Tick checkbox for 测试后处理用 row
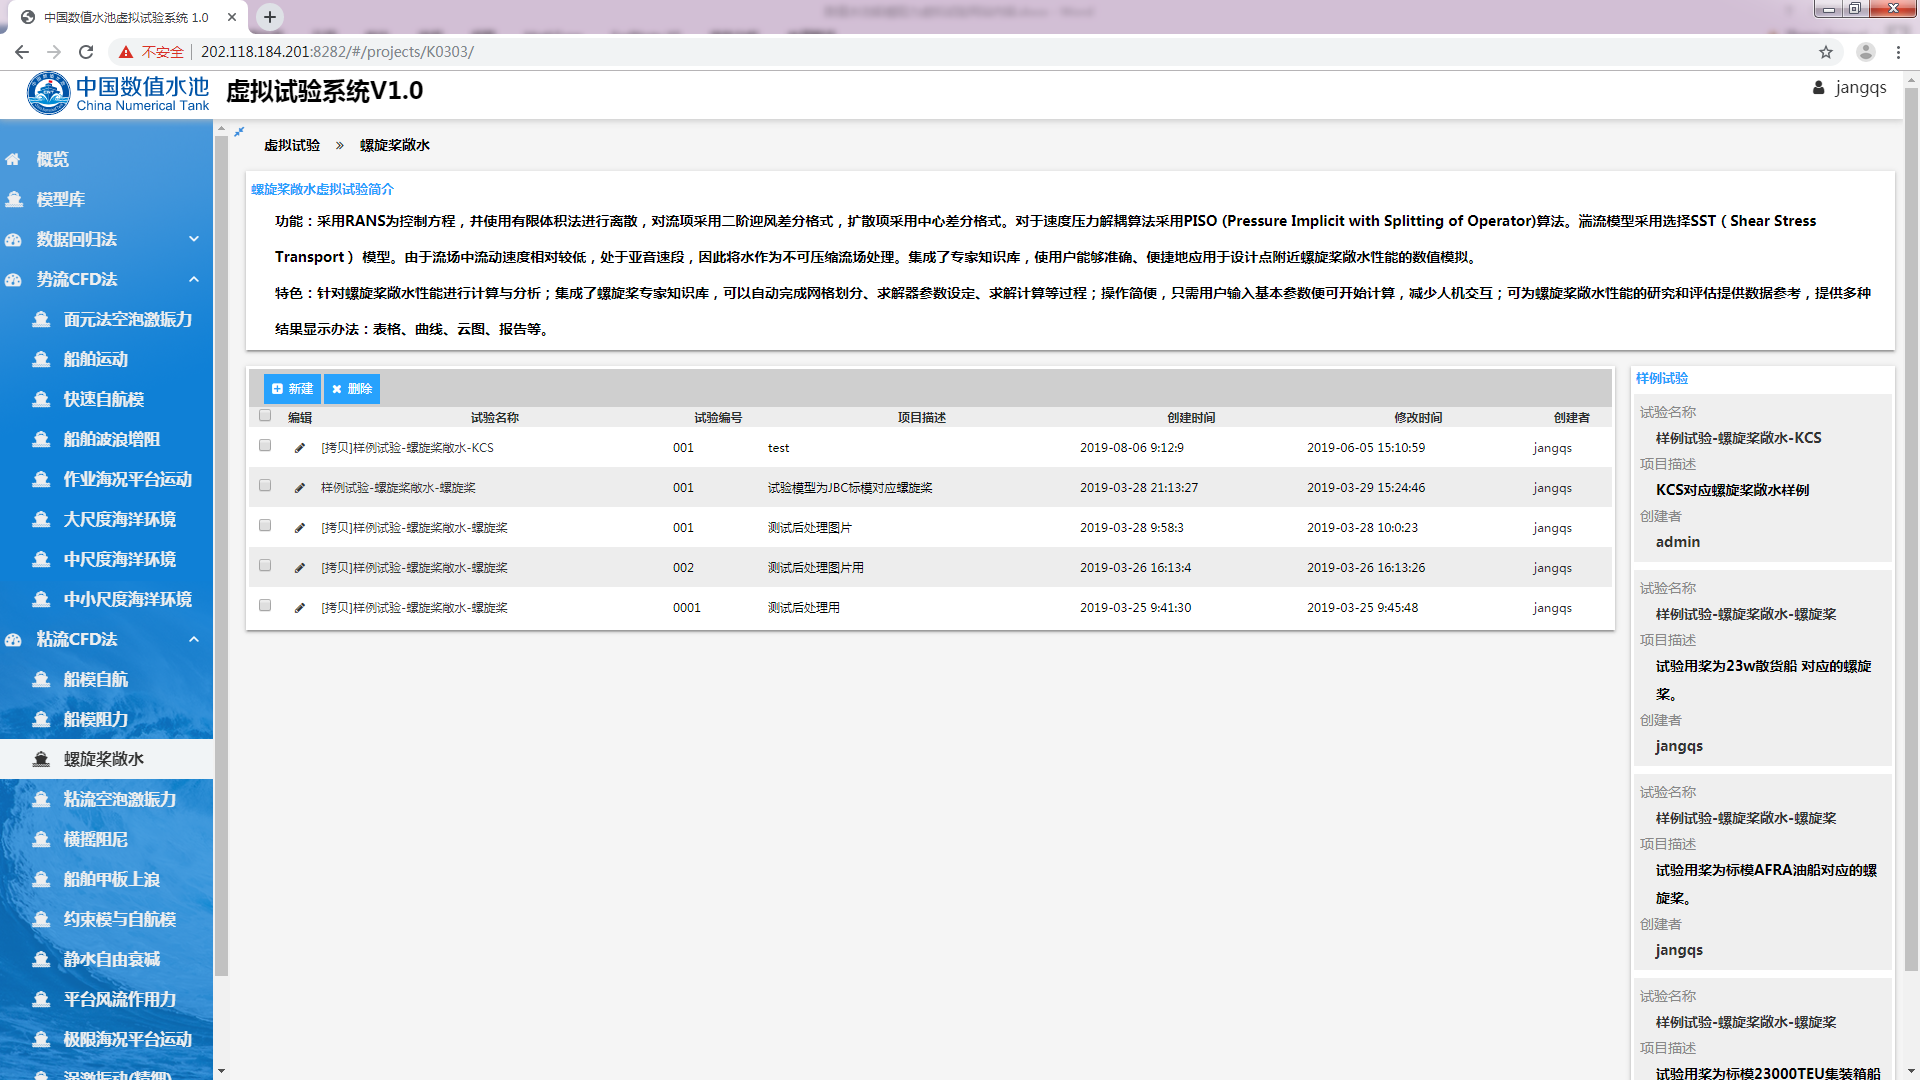This screenshot has width=1920, height=1080. coord(265,606)
